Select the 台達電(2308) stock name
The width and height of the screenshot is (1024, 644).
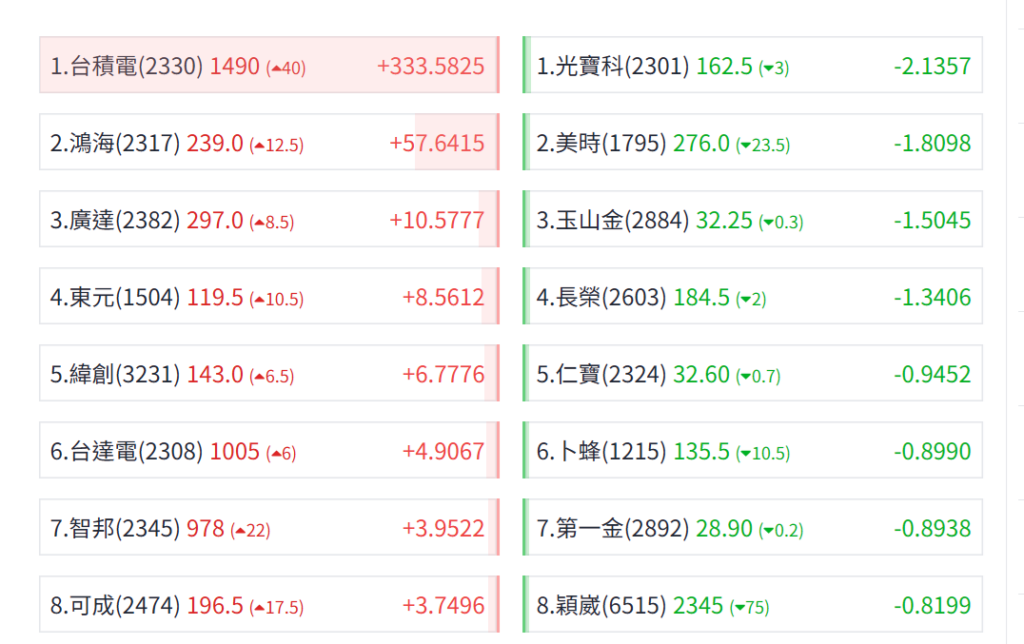click(x=127, y=452)
